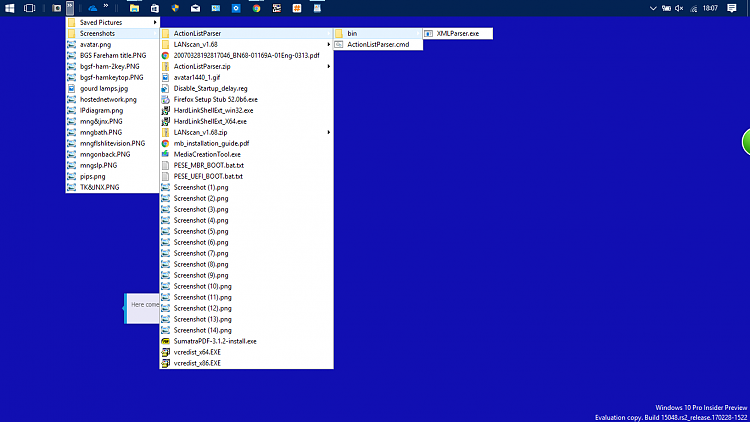
Task: Open mb_installation_guide.pdf from the list
Action: (211, 143)
